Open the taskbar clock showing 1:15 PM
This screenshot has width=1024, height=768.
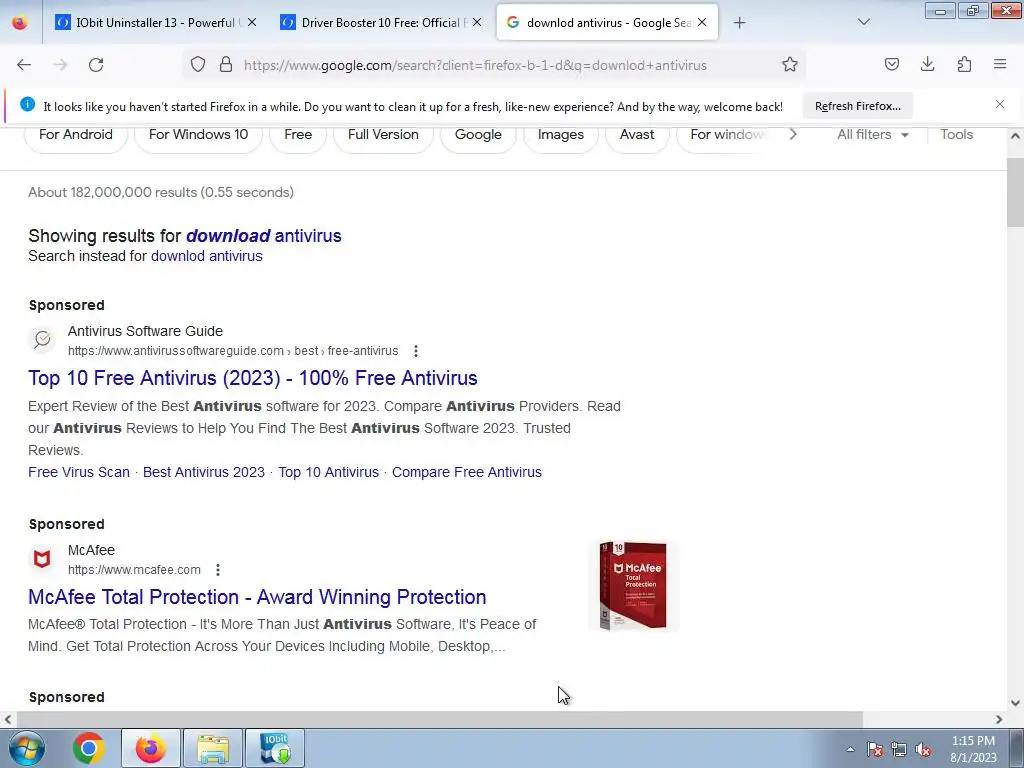click(973, 749)
